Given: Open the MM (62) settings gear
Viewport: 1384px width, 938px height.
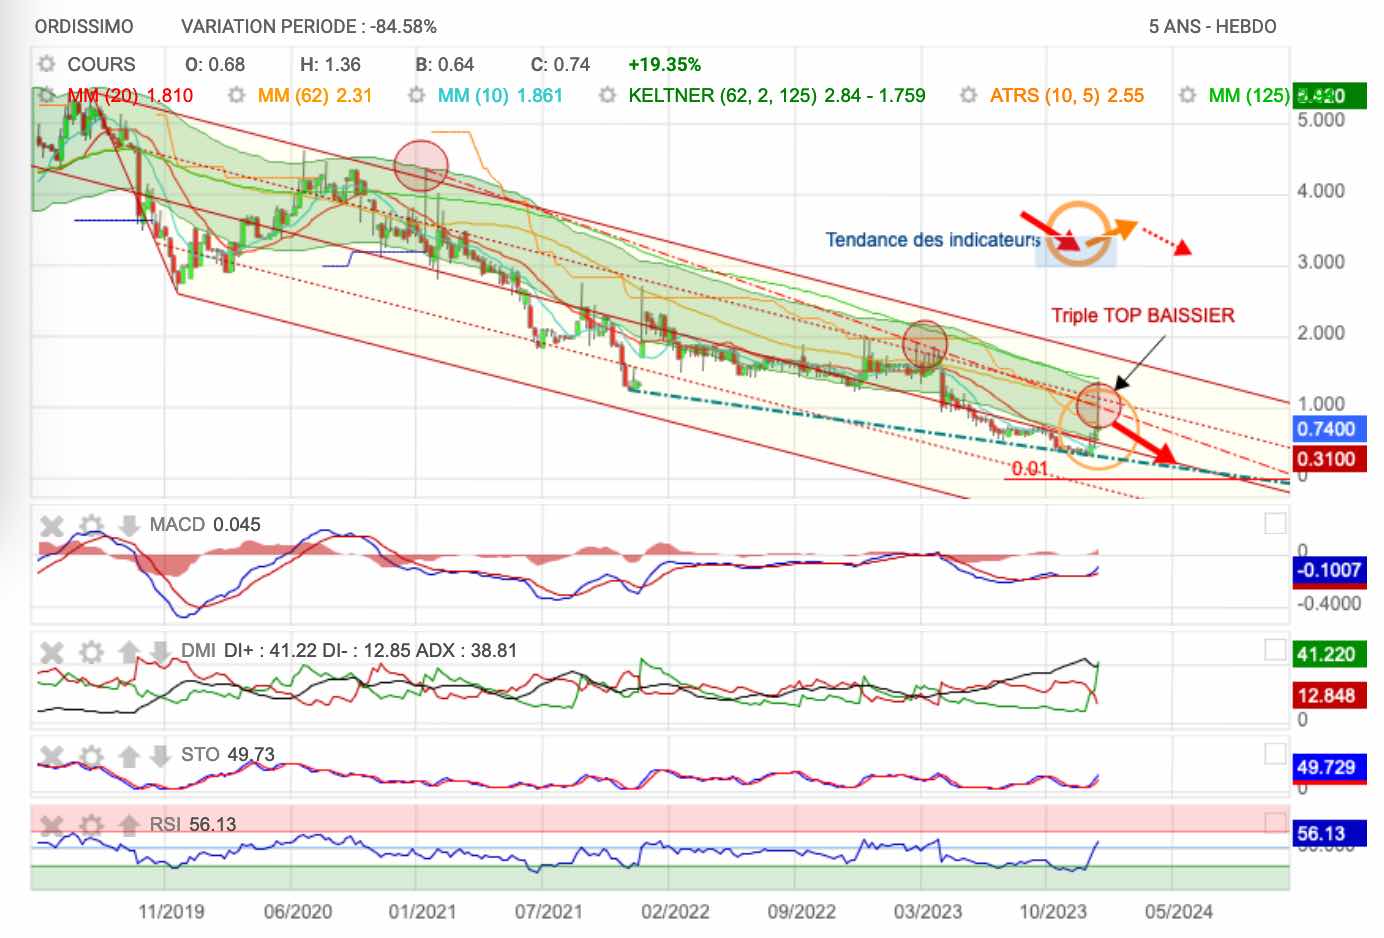Looking at the screenshot, I should [236, 95].
